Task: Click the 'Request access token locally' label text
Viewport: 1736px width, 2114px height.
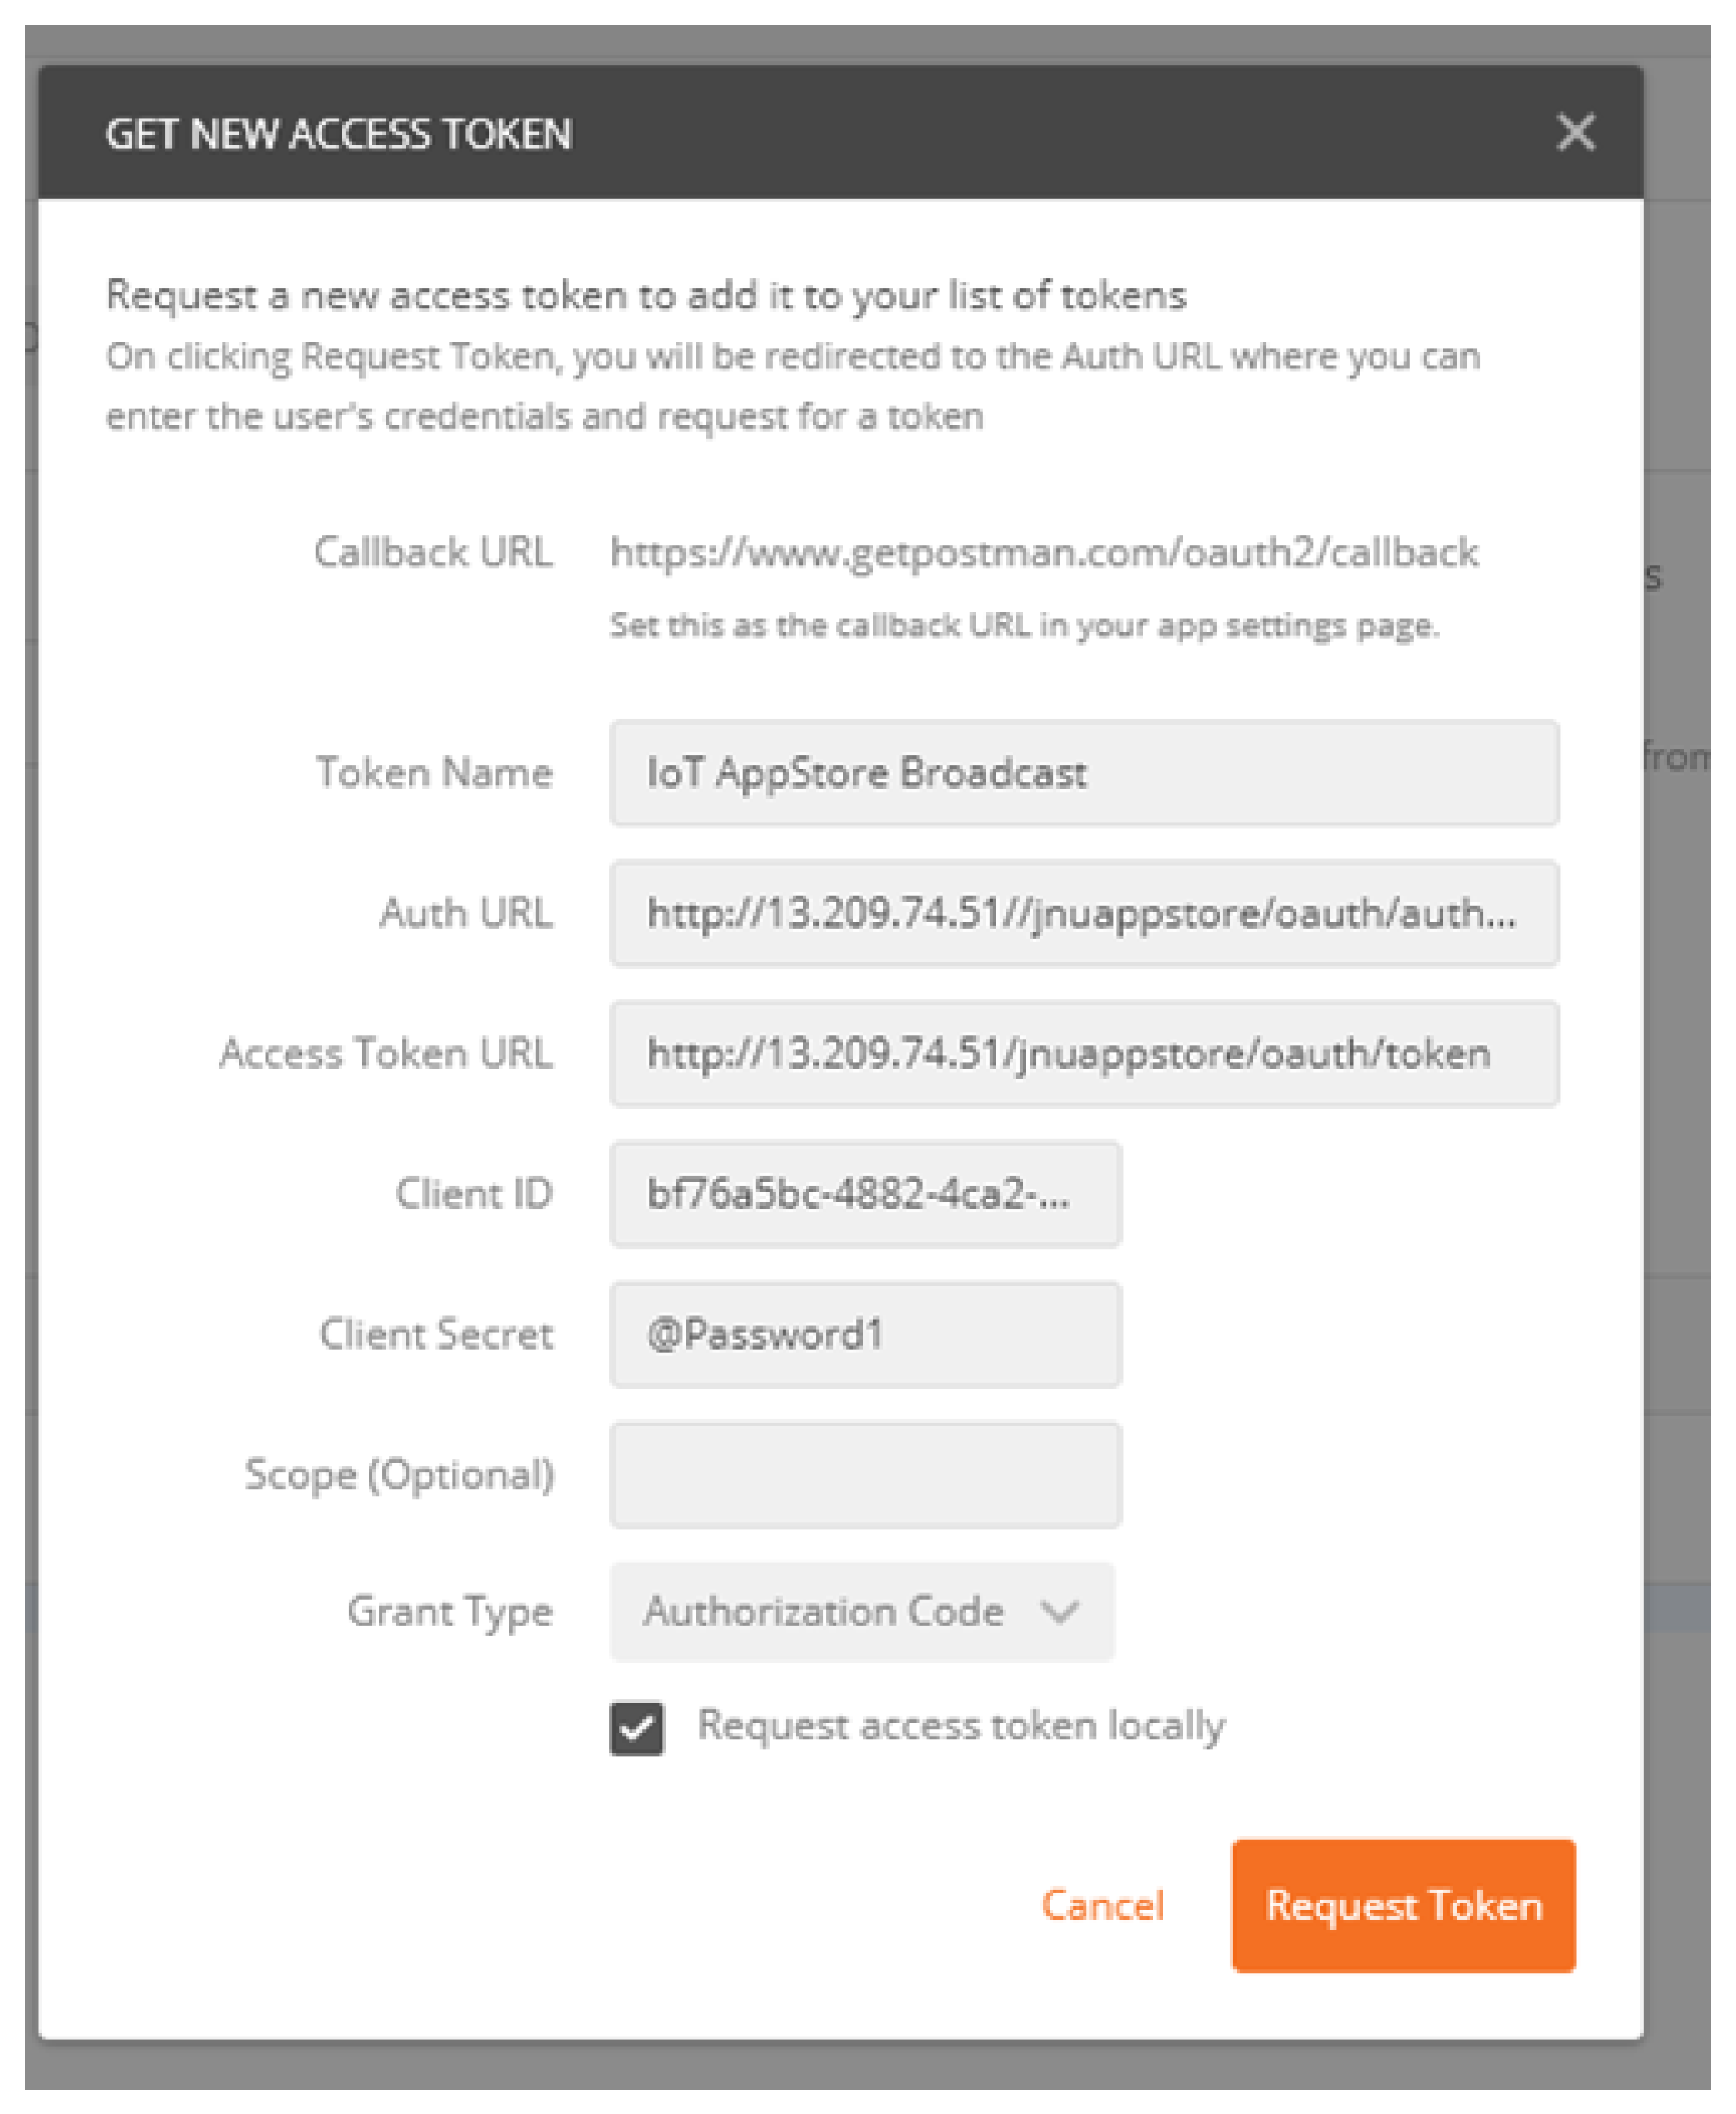Action: point(960,1725)
